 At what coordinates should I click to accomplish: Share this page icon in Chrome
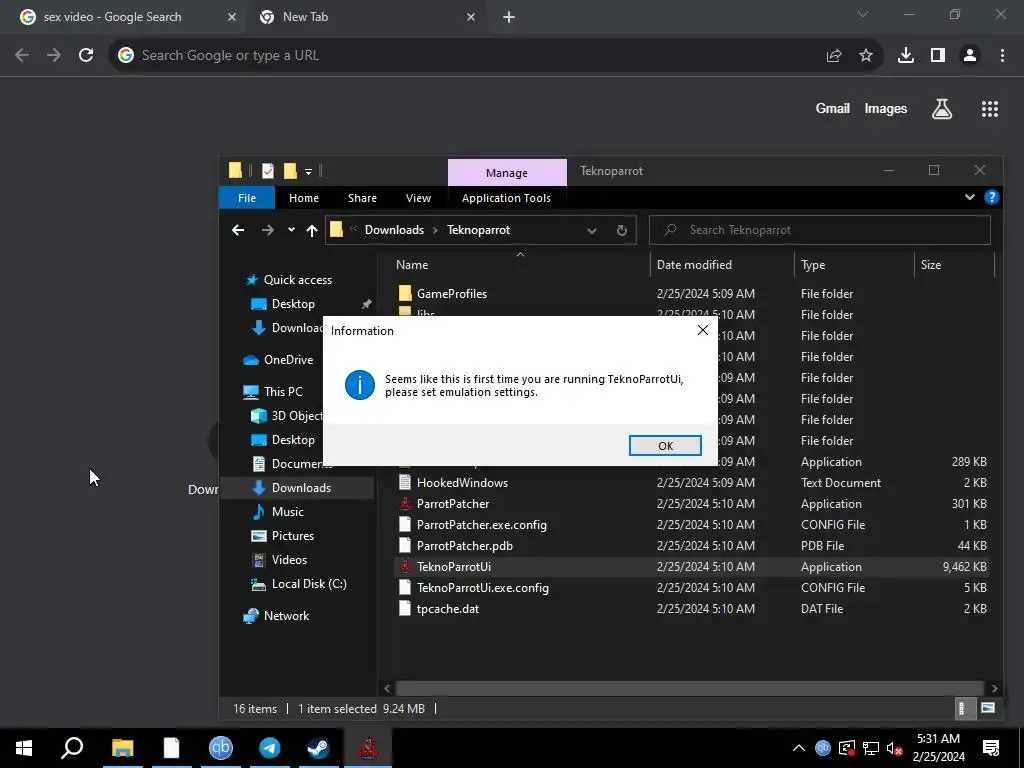click(x=834, y=56)
